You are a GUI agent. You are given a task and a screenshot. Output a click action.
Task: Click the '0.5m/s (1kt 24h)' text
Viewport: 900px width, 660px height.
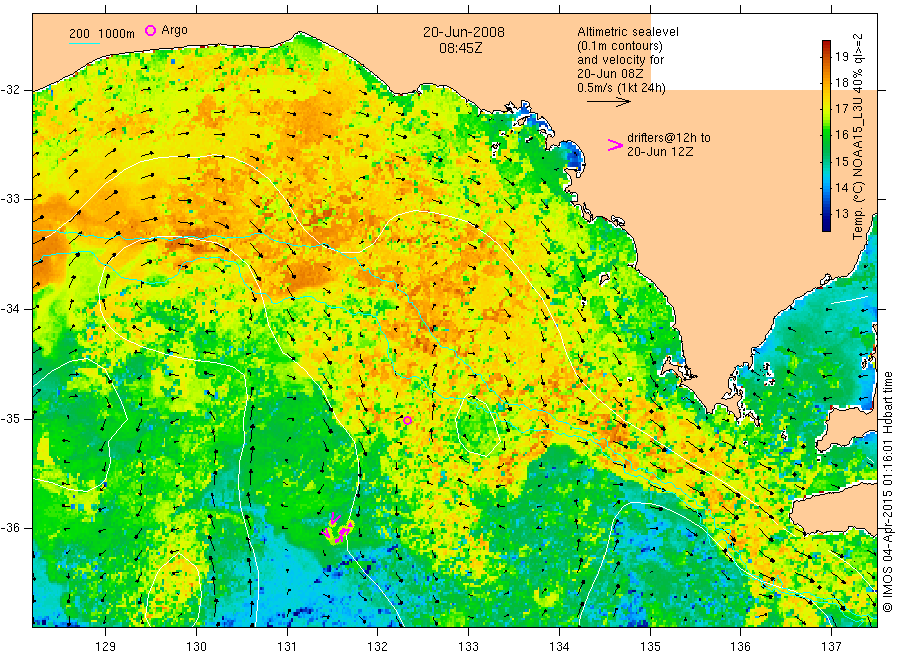coord(621,88)
